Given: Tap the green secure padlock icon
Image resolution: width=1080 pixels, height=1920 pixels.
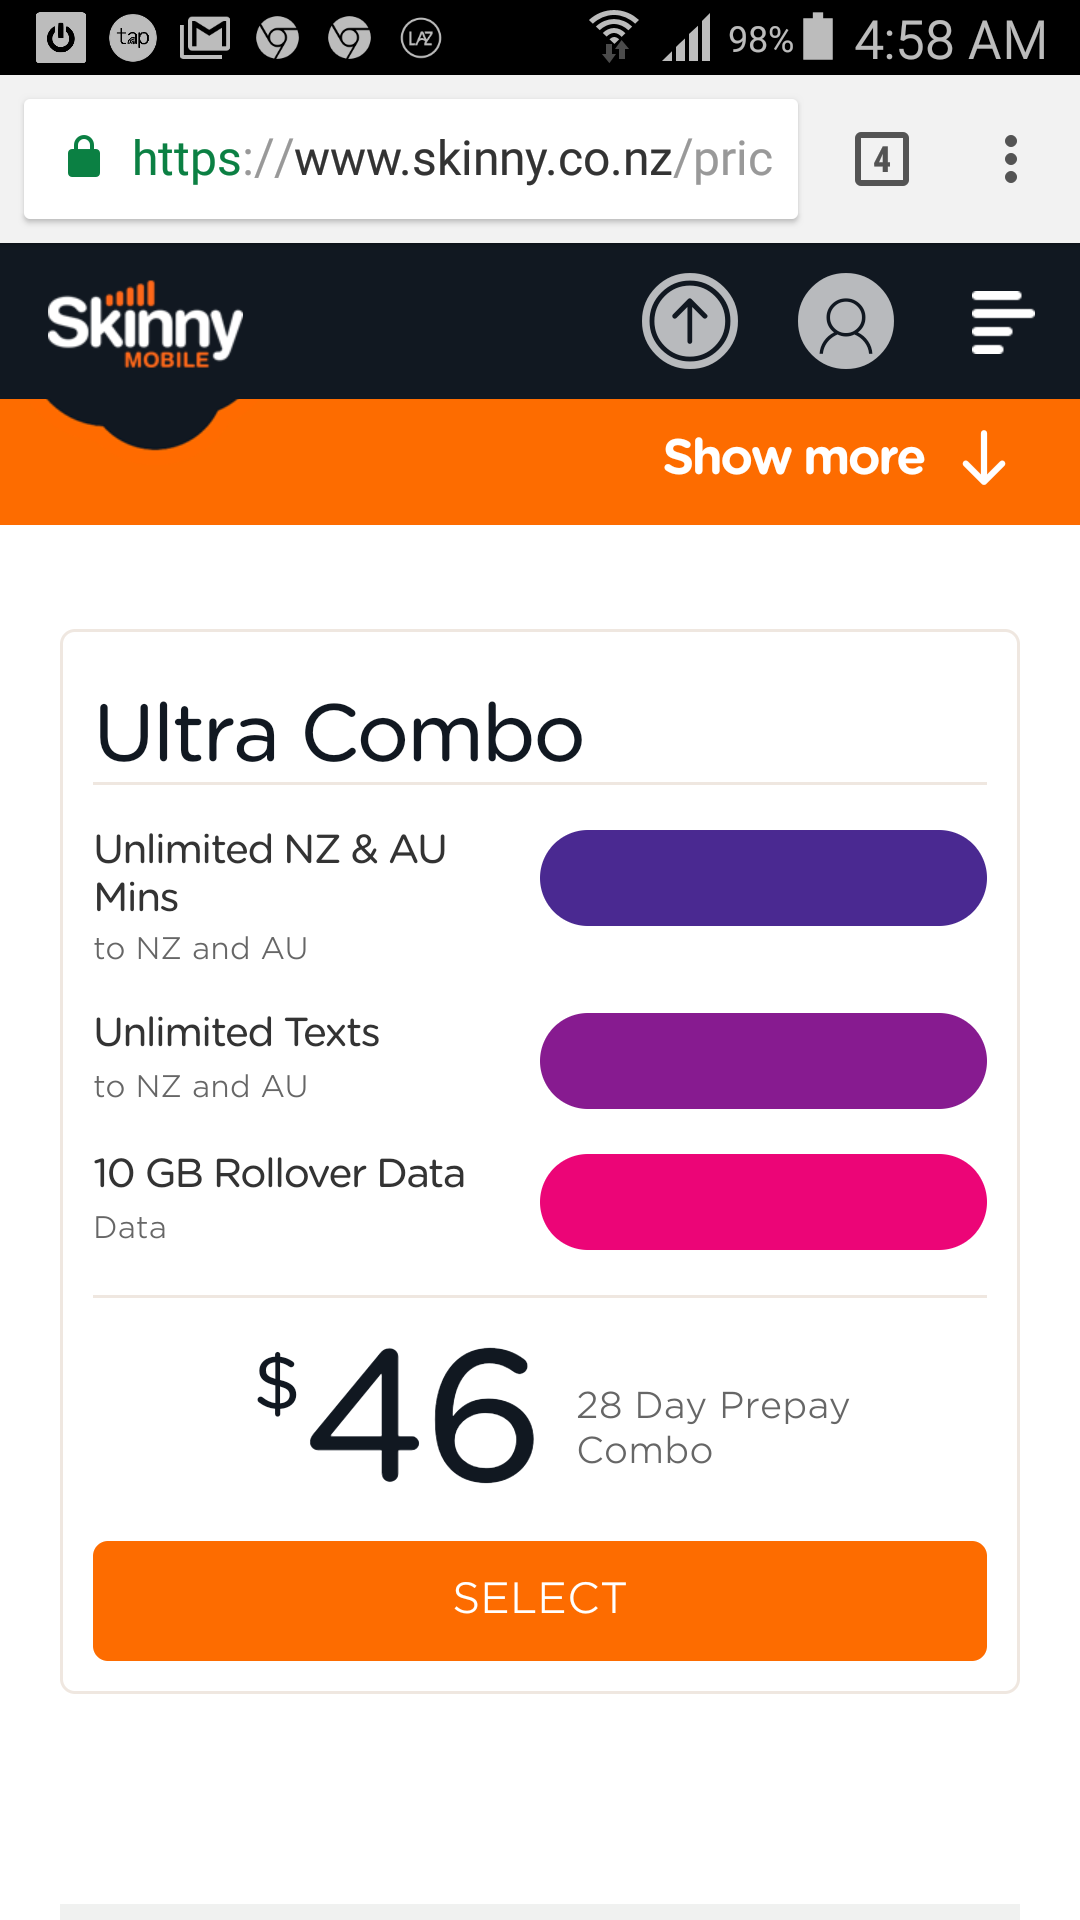Looking at the screenshot, I should coord(84,158).
